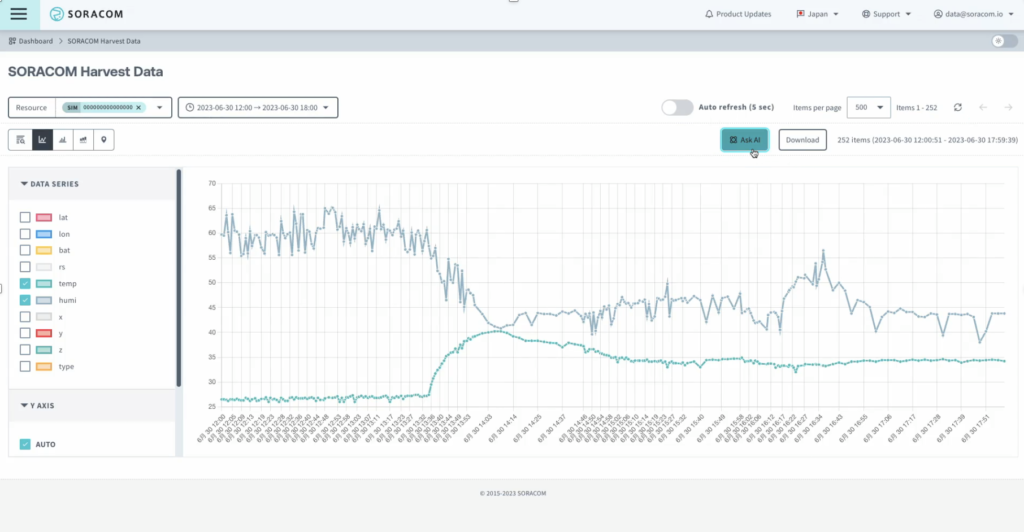This screenshot has width=1024, height=532.
Task: Enable the z data series checkbox
Action: tap(25, 350)
